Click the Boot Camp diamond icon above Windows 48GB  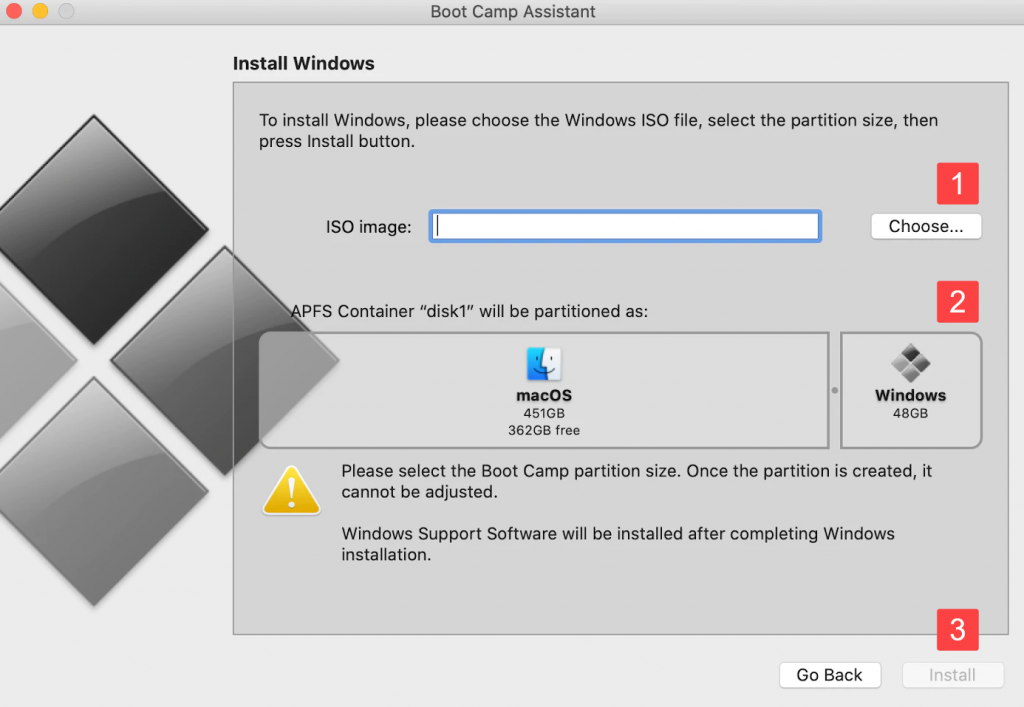pyautogui.click(x=910, y=365)
